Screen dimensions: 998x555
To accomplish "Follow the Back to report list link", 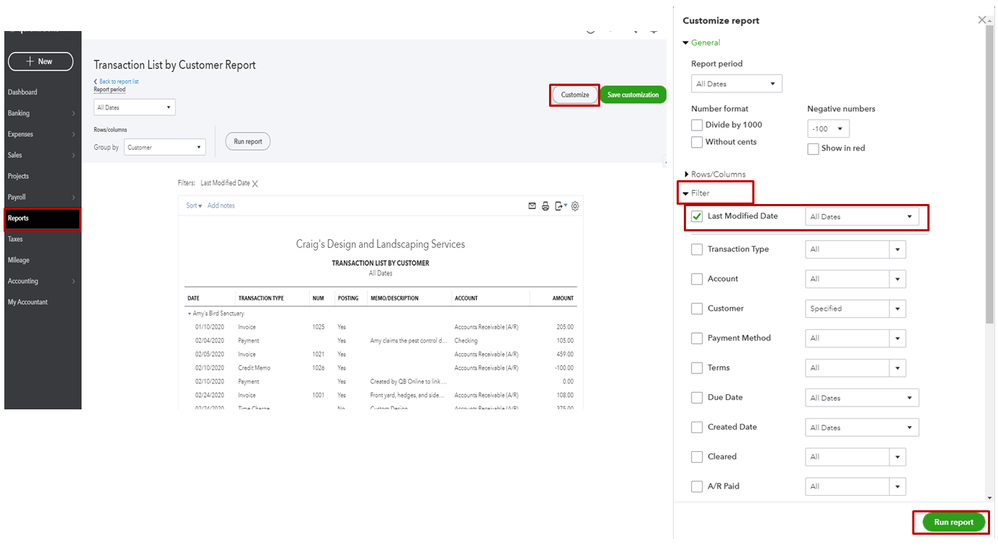I will pyautogui.click(x=116, y=81).
